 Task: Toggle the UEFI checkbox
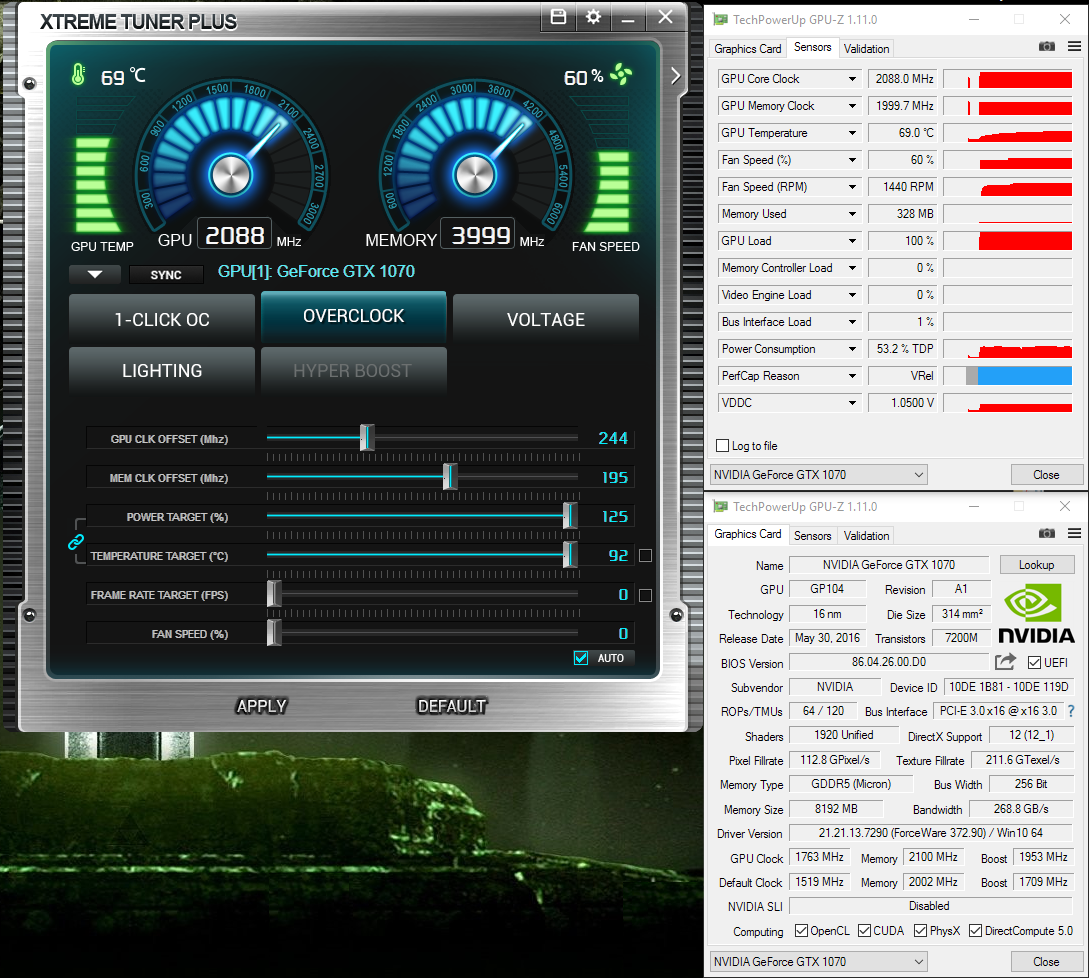tap(1034, 663)
